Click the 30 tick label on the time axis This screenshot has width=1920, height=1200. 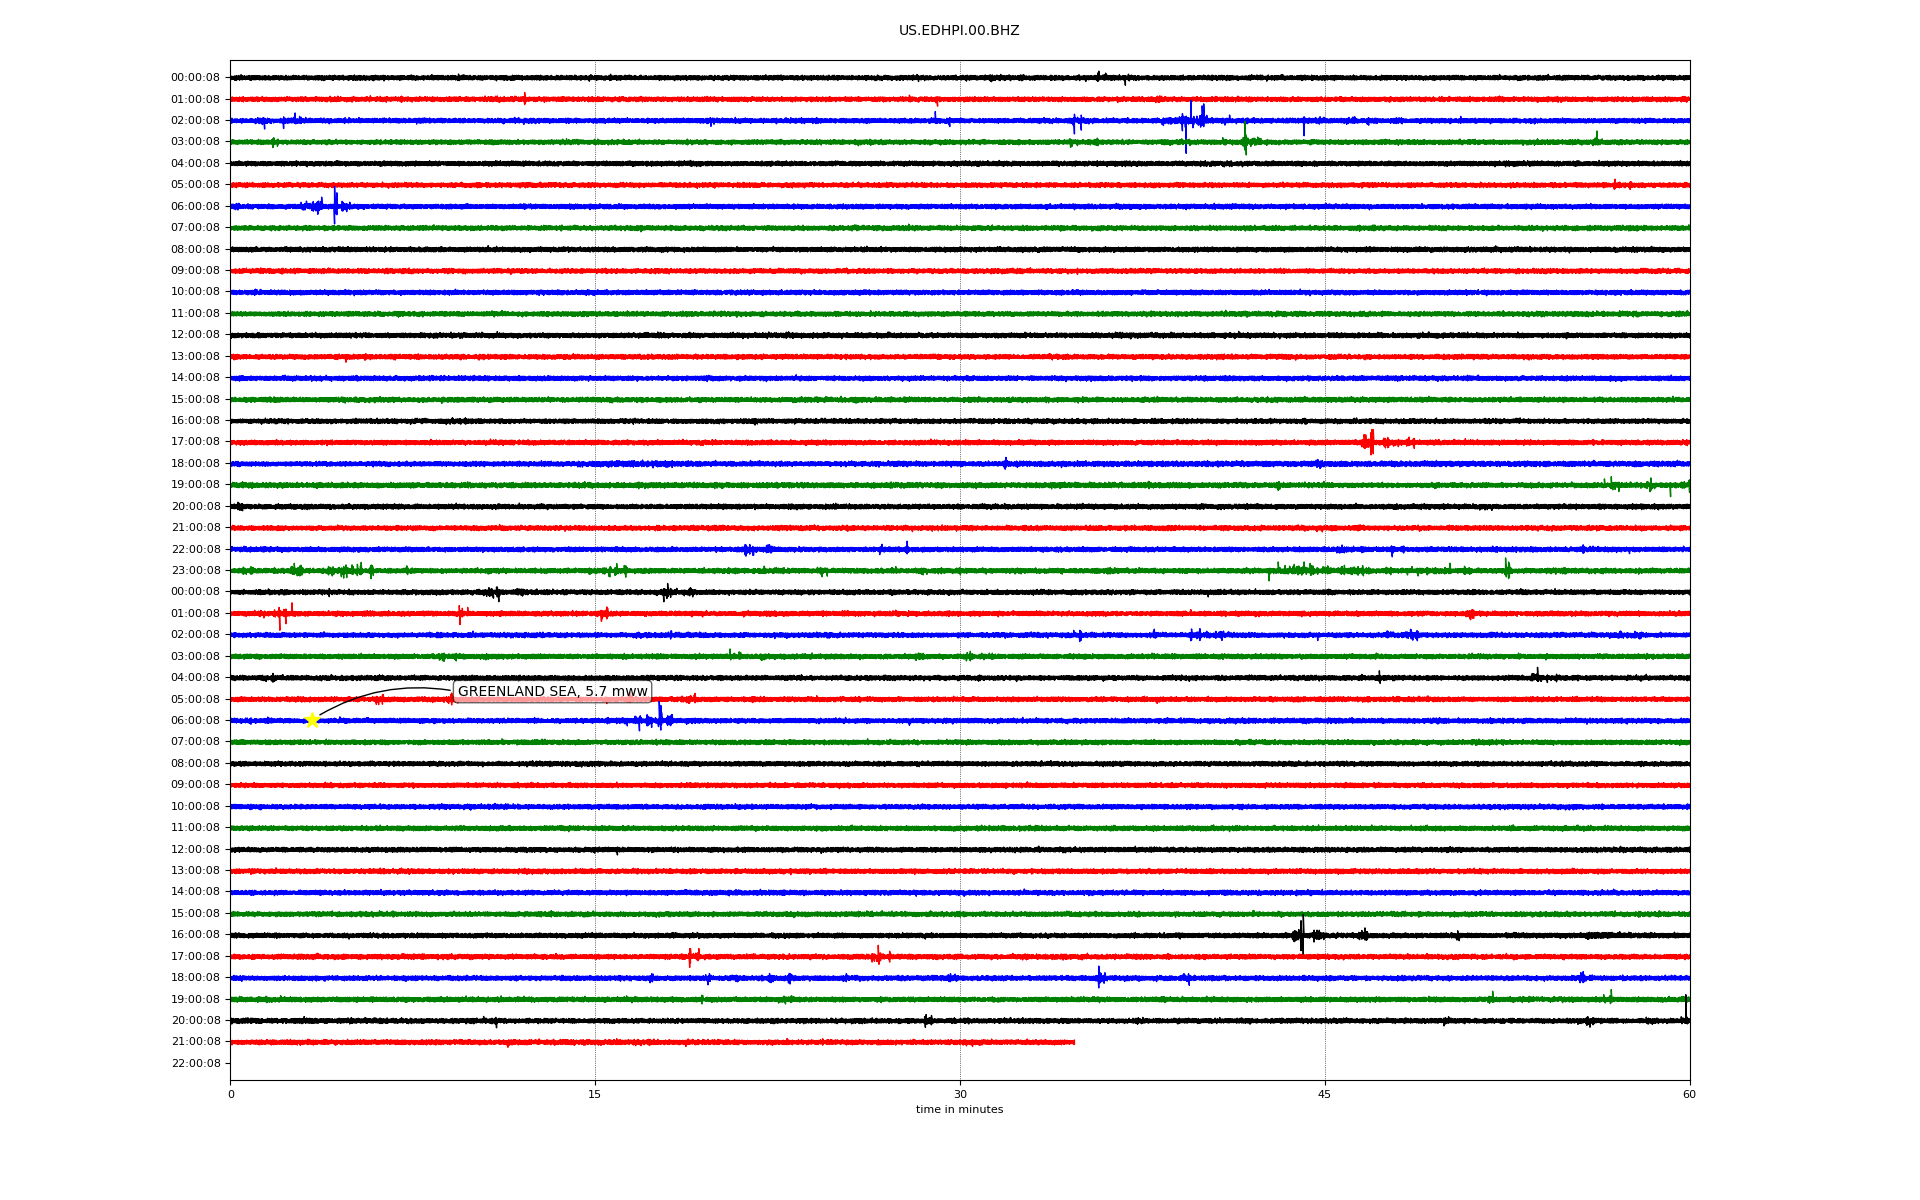(960, 1094)
